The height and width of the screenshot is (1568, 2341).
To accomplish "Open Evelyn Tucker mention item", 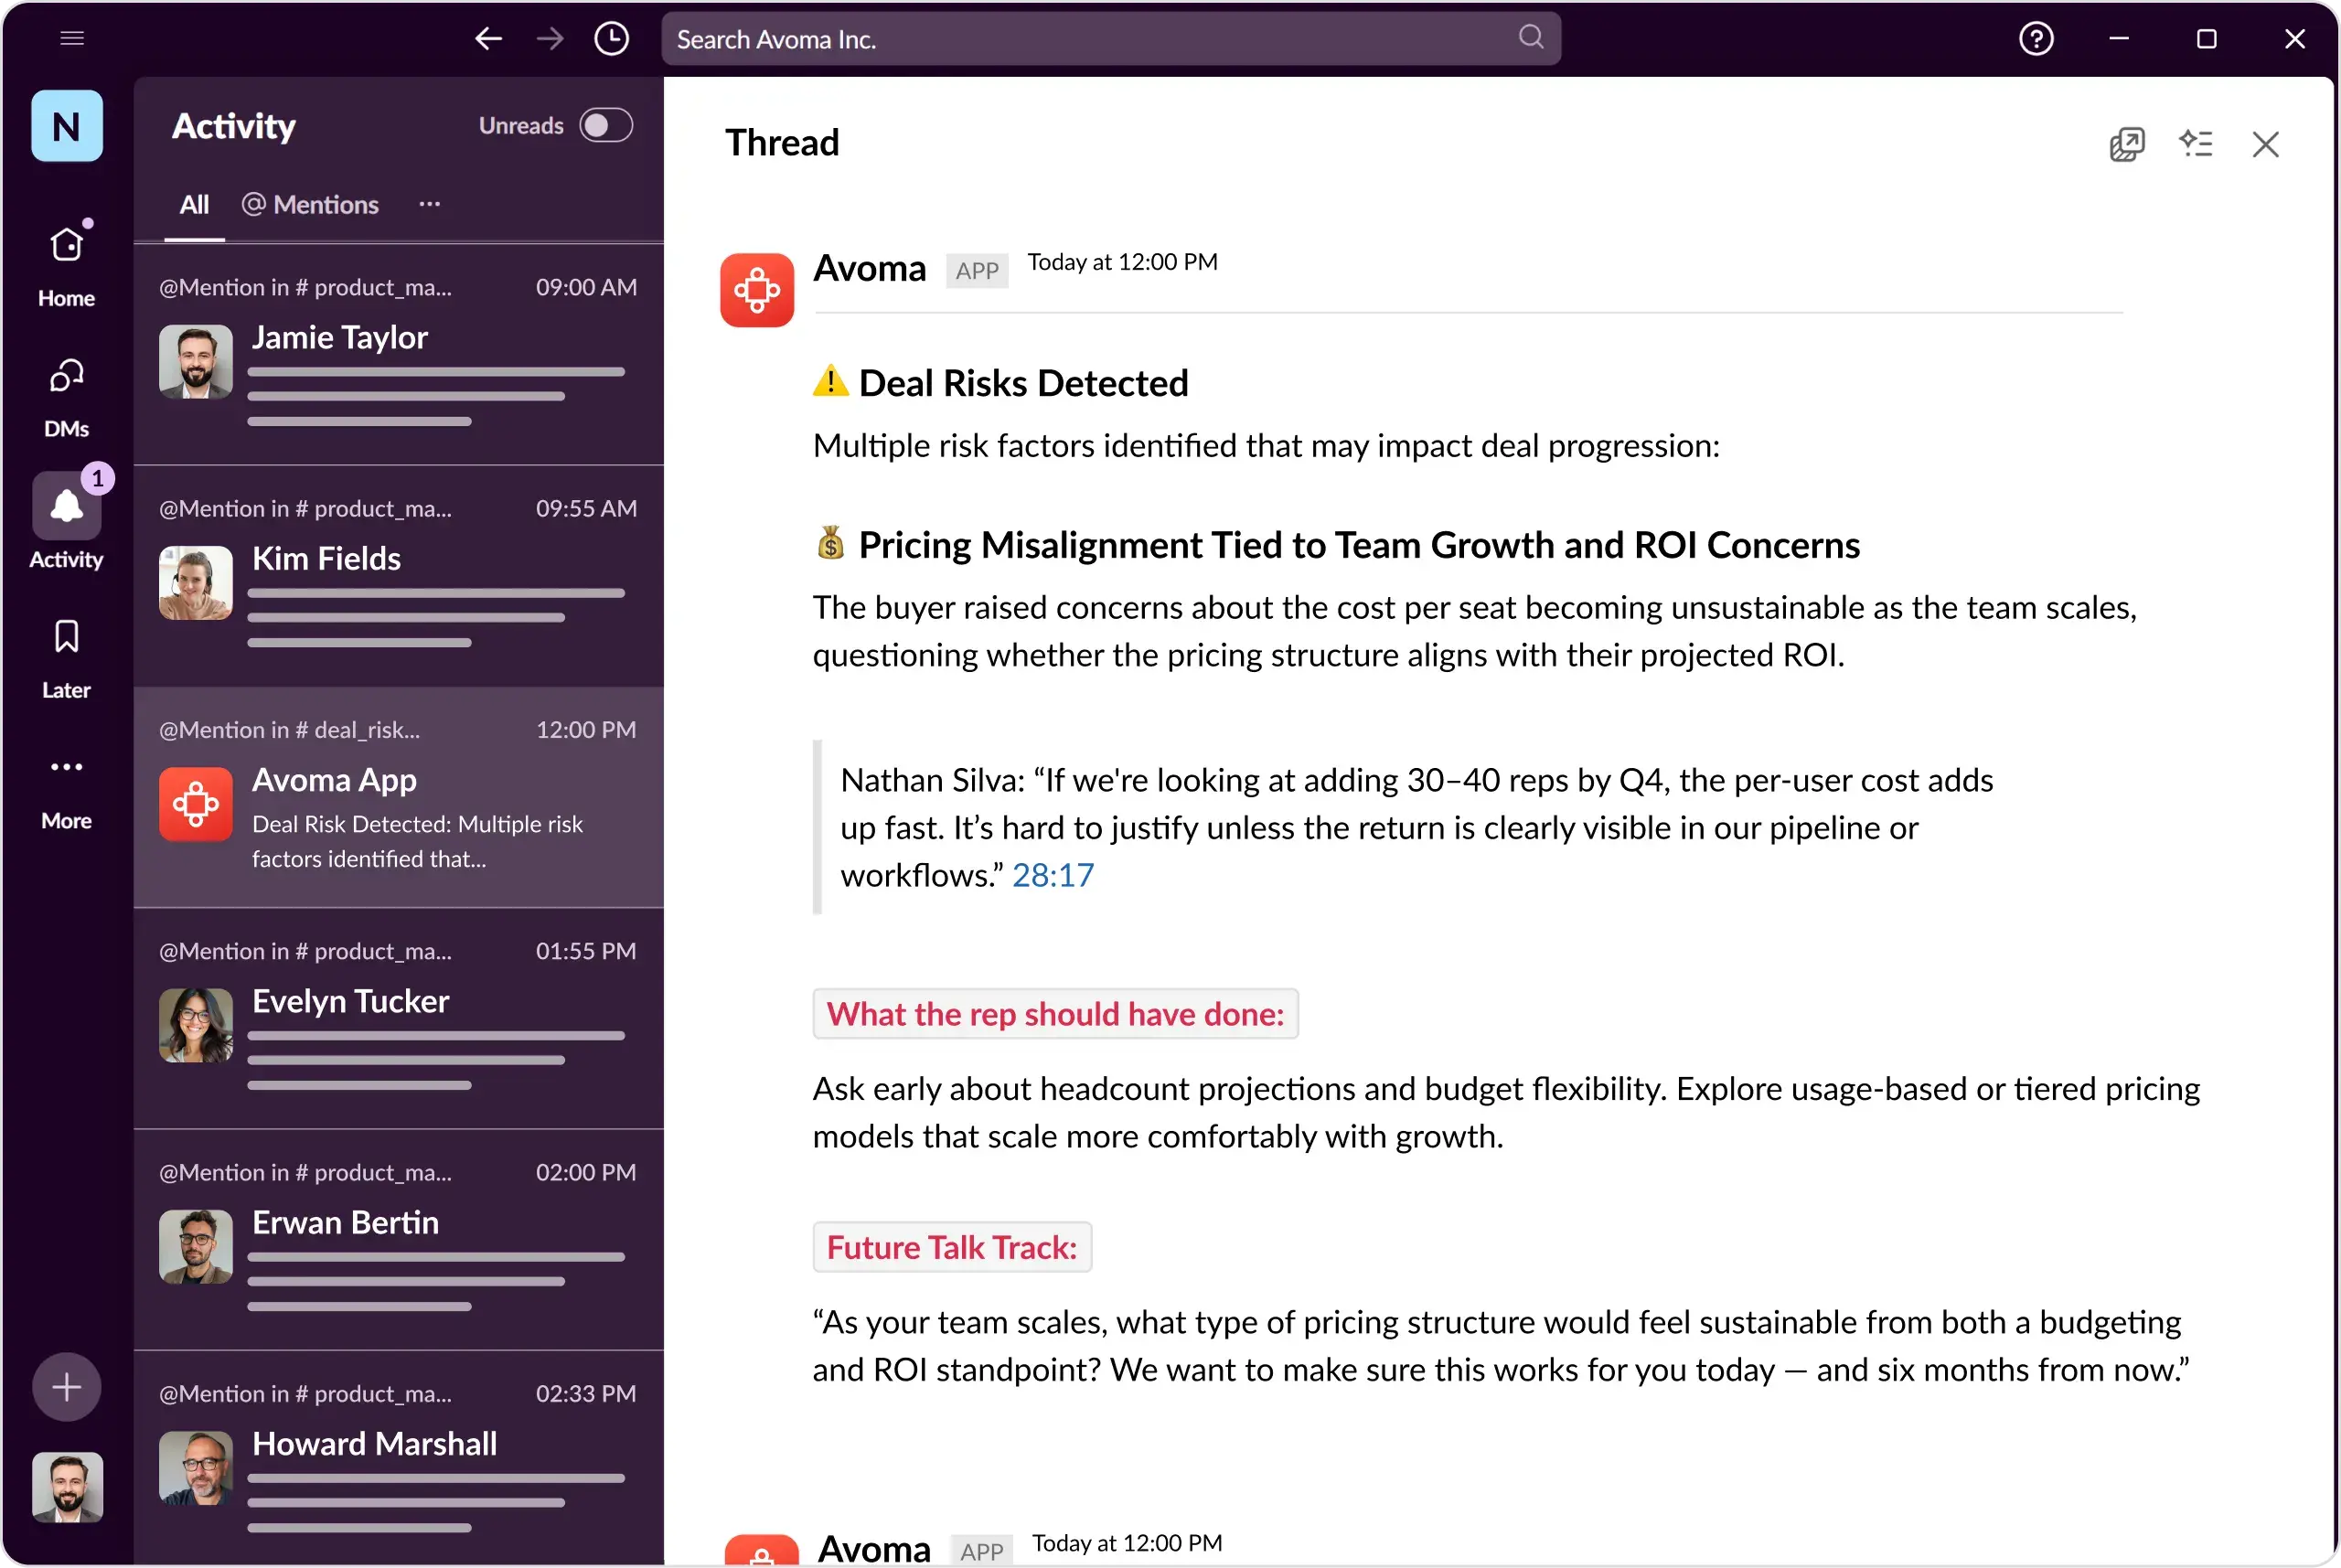I will click(x=398, y=1020).
